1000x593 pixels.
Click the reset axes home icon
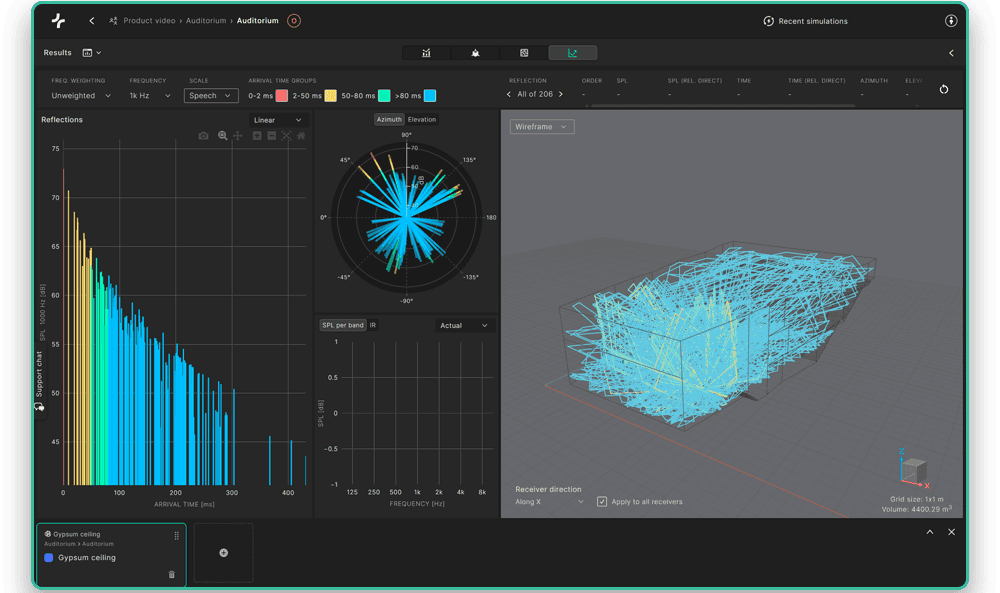(x=301, y=136)
